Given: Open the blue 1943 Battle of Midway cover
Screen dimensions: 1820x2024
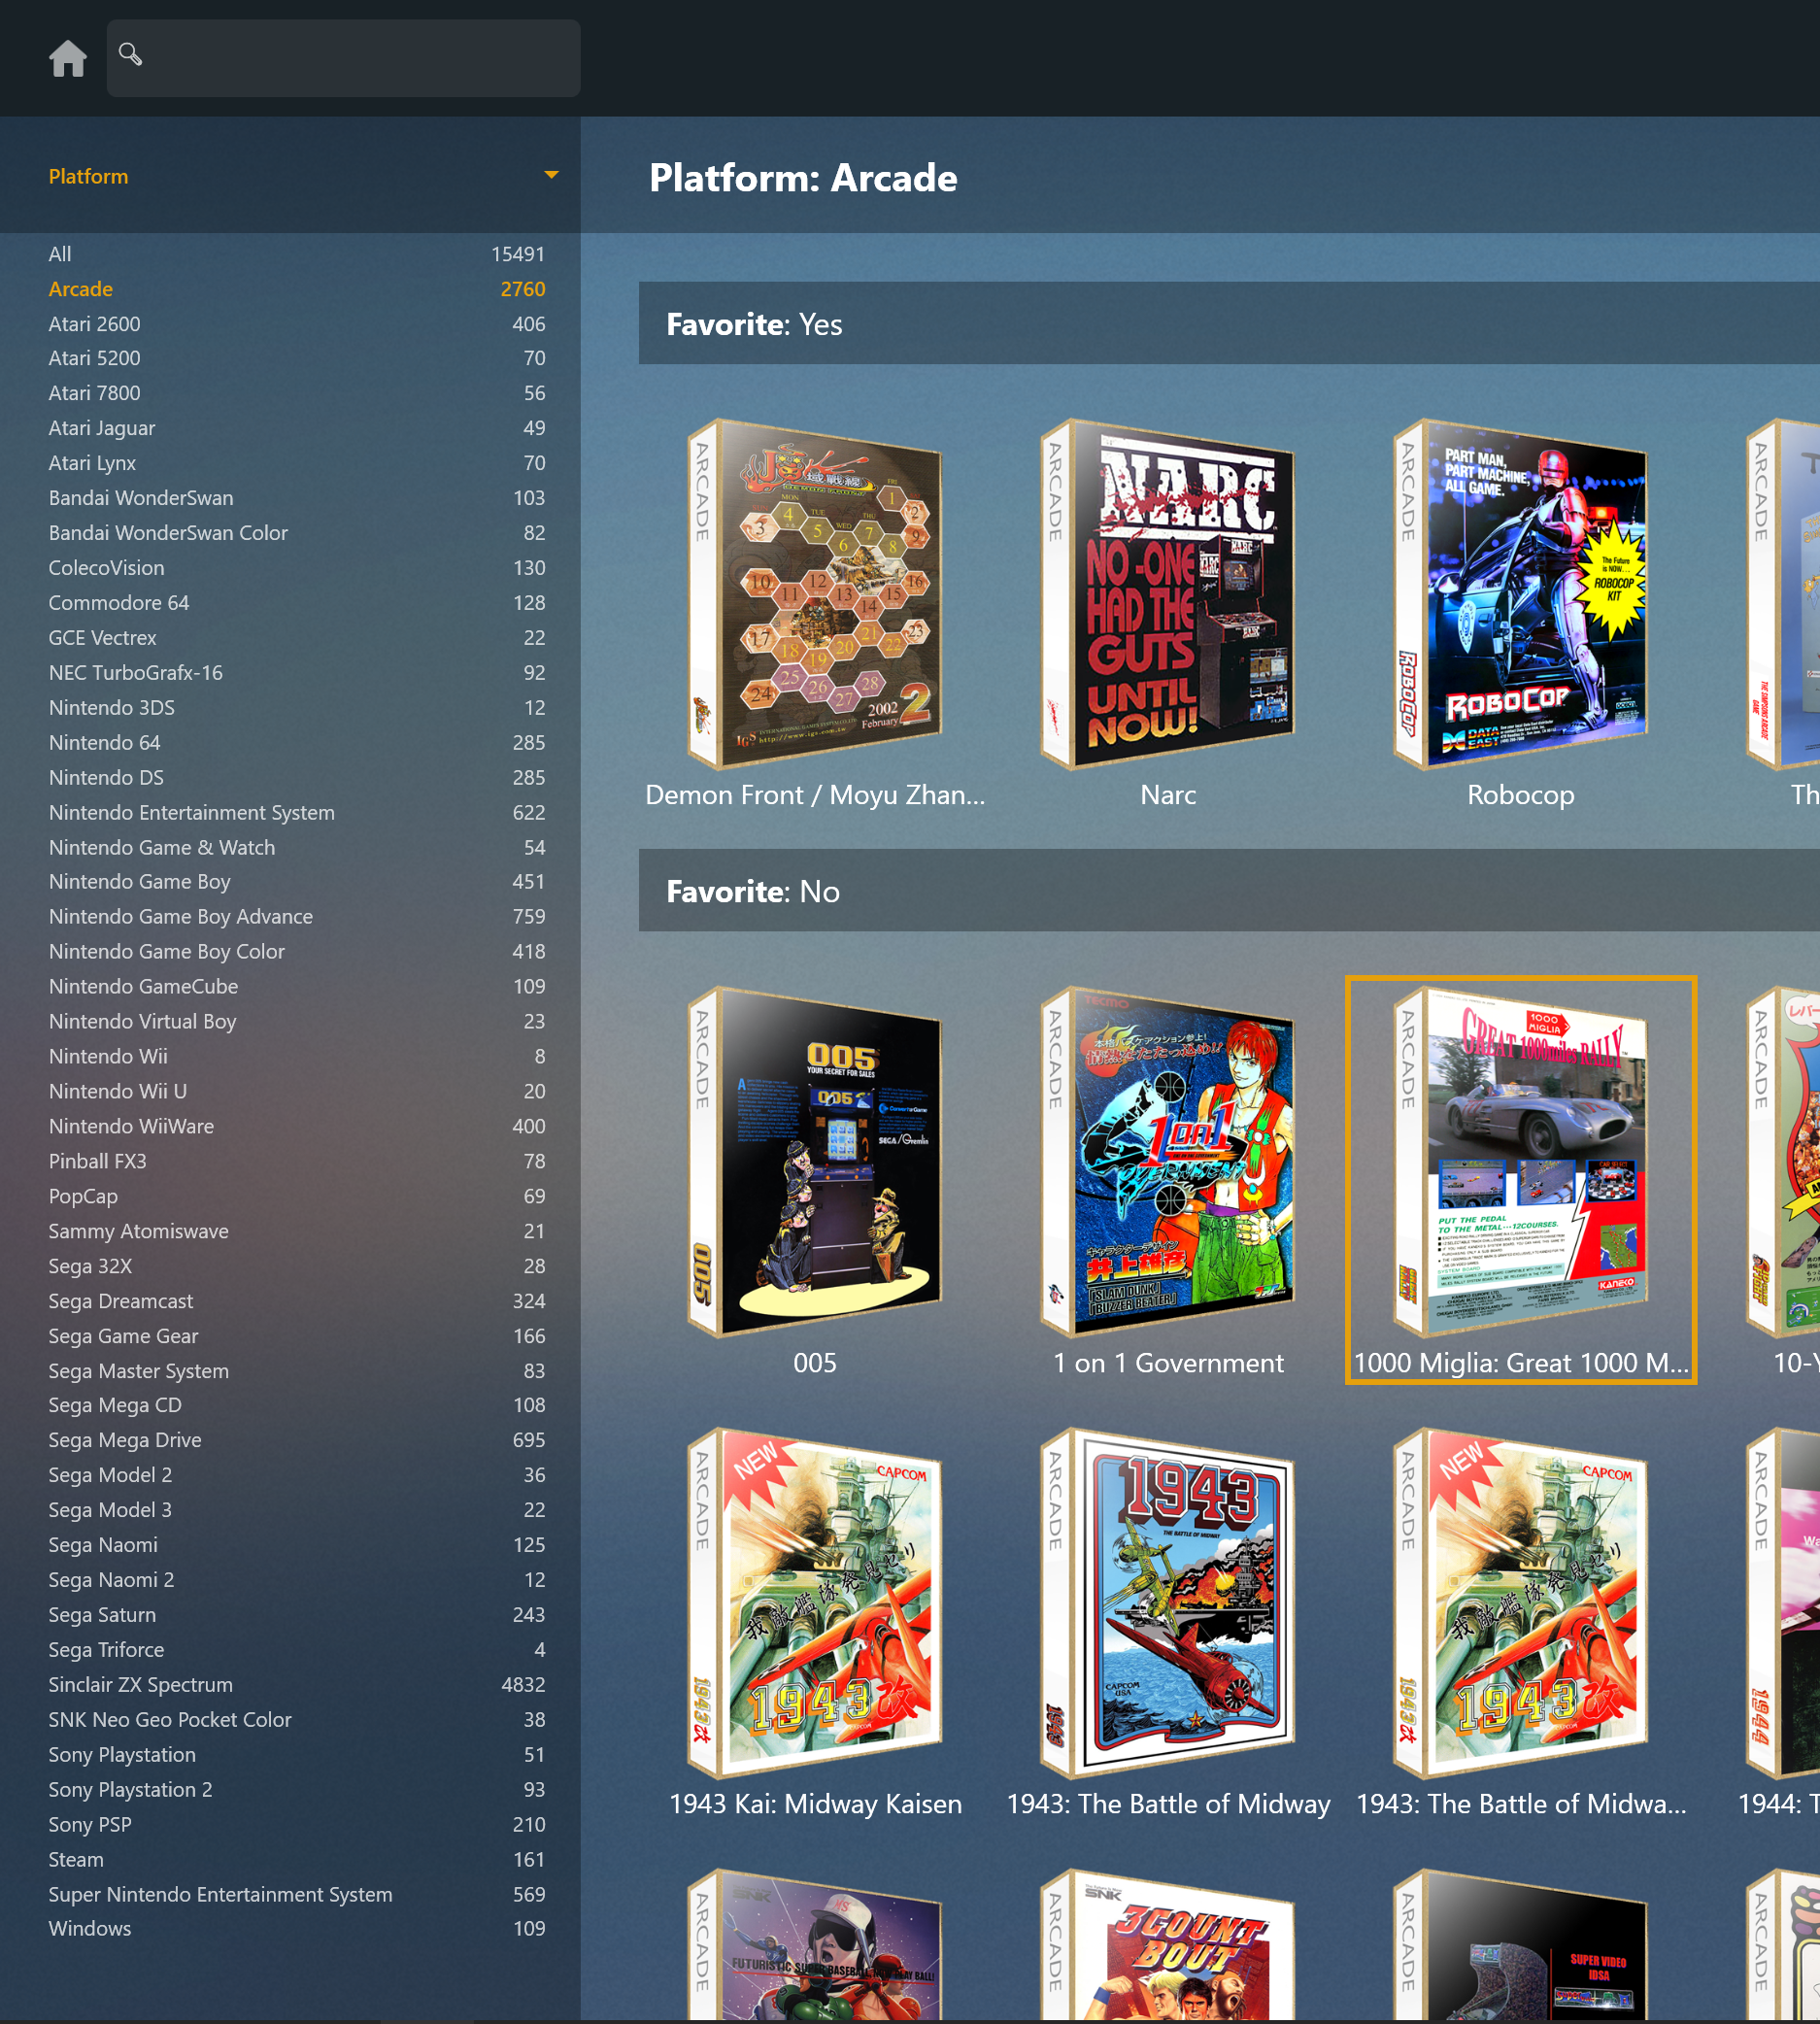Looking at the screenshot, I should click(x=1168, y=1603).
